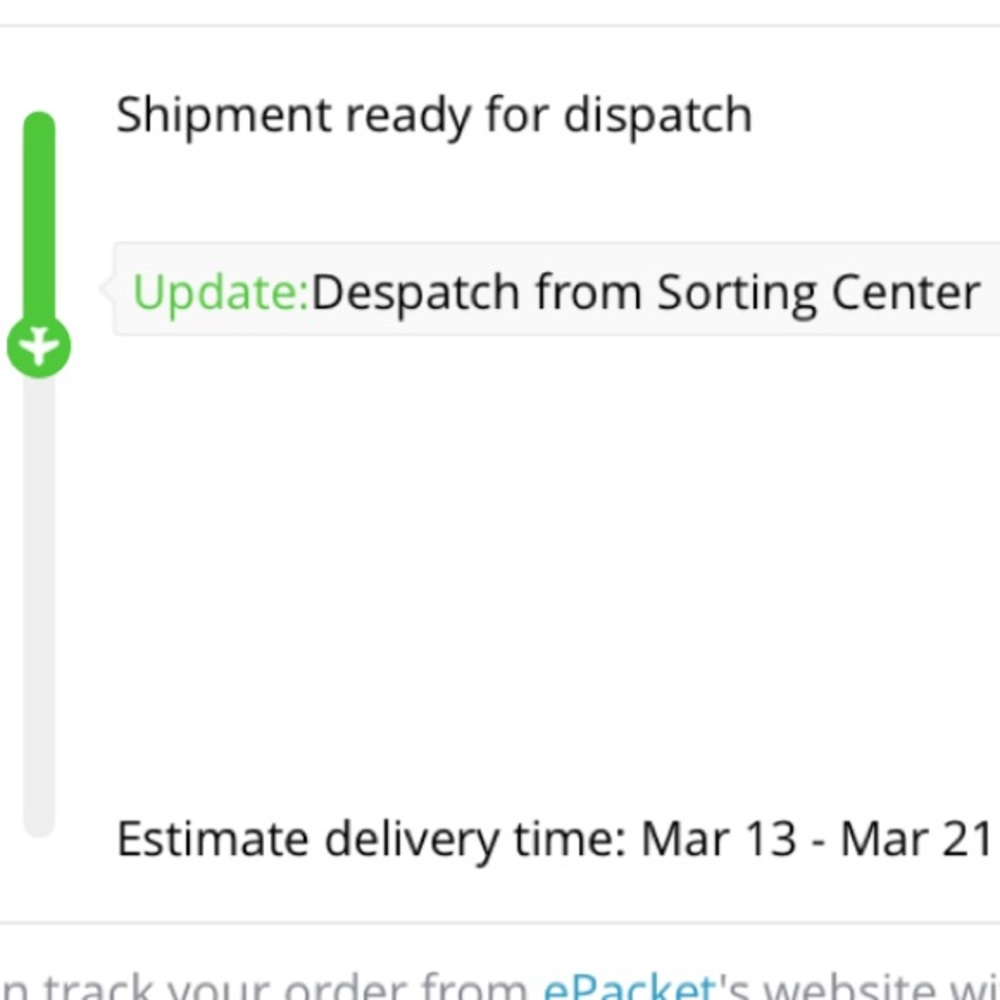Click "Despatch from Sorting Center" update text
This screenshot has width=1000, height=1000.
coord(645,293)
